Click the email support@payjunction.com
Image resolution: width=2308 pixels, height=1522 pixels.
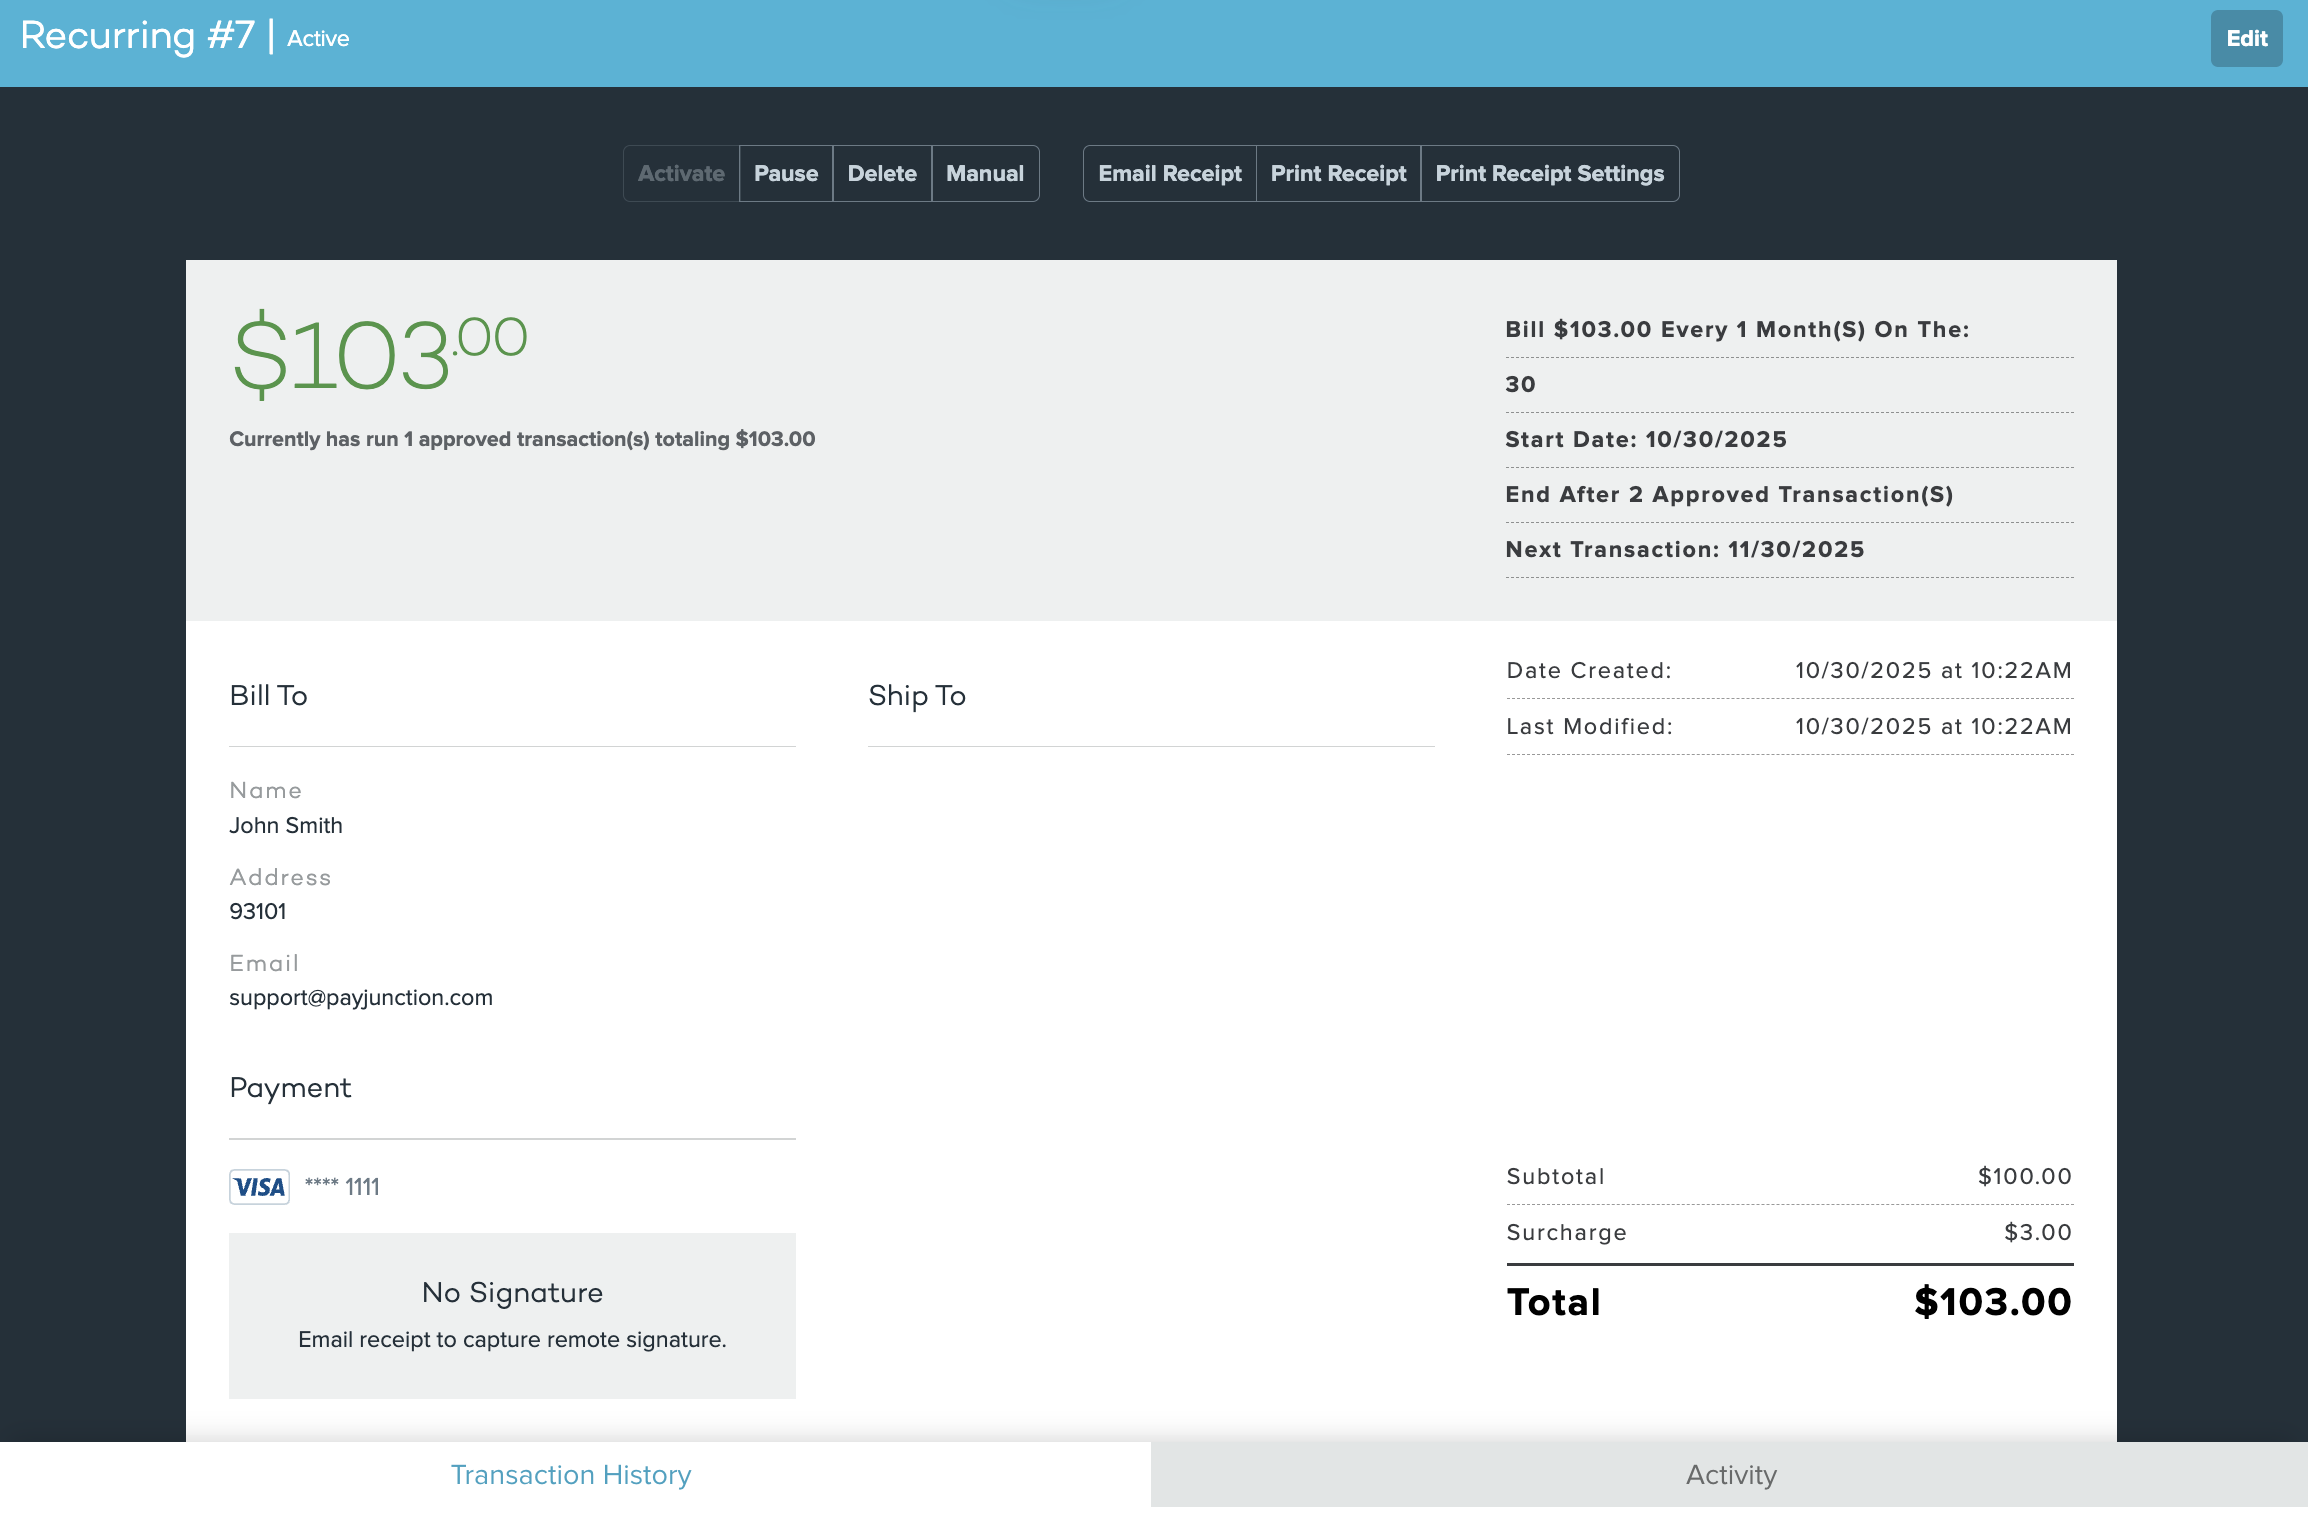coord(361,998)
